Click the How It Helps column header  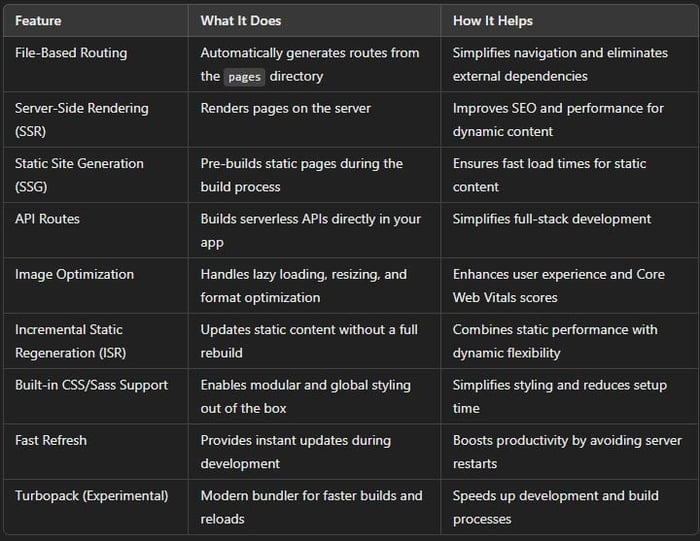569,21
